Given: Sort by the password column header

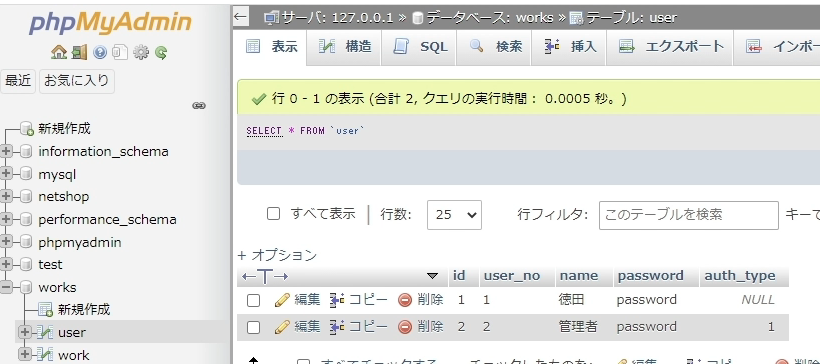Looking at the screenshot, I should pos(651,276).
